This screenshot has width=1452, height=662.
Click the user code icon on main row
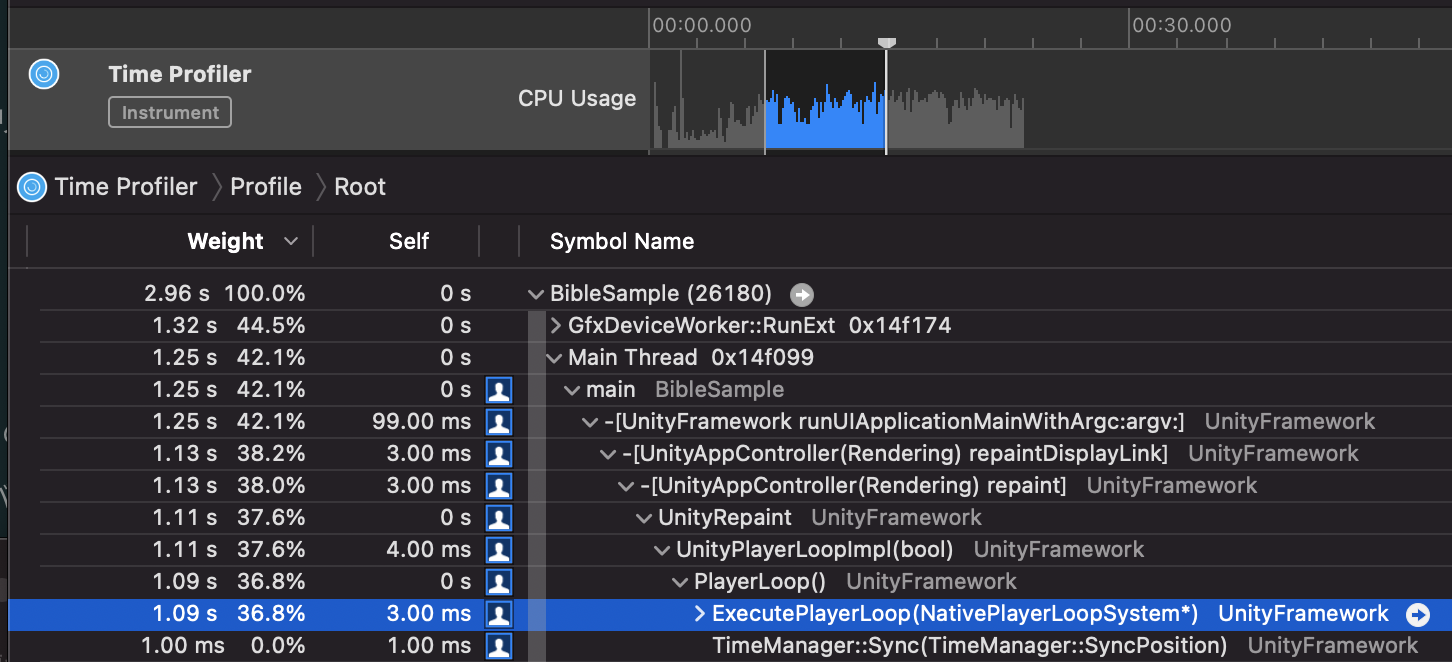click(499, 390)
